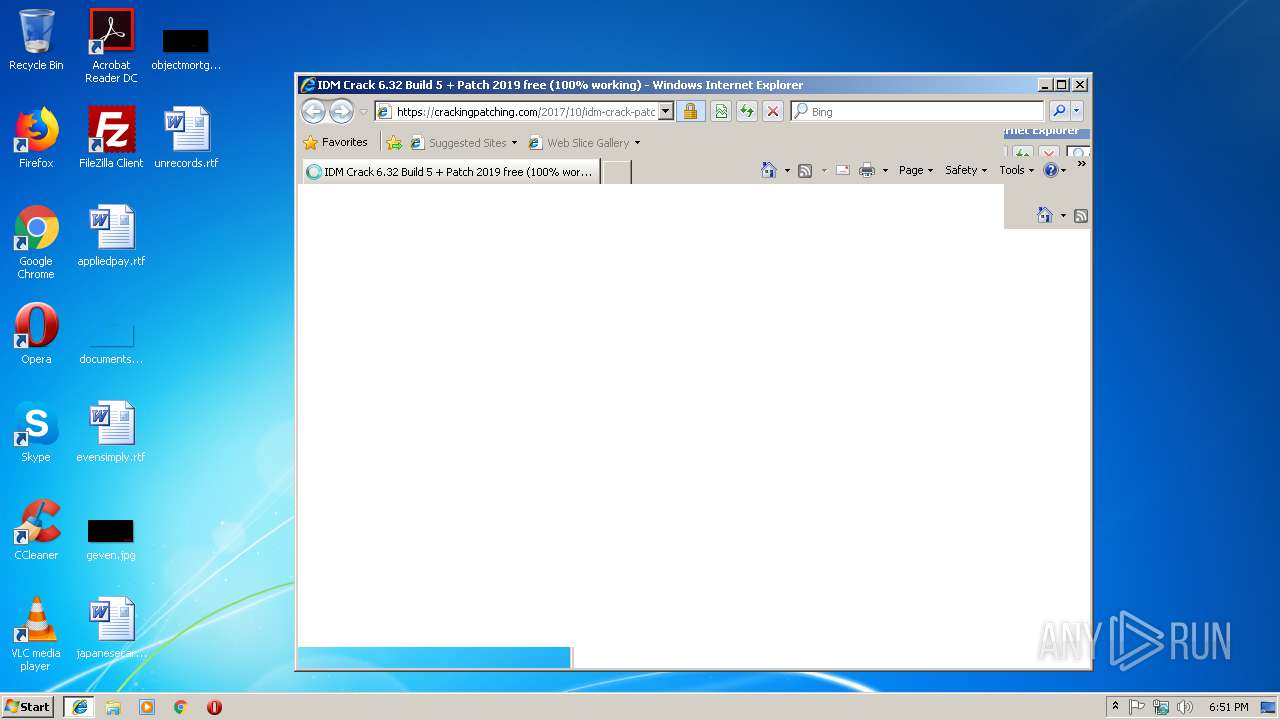Open the Google Chrome desktop shortcut
This screenshot has width=1280, height=720.
click(x=36, y=242)
